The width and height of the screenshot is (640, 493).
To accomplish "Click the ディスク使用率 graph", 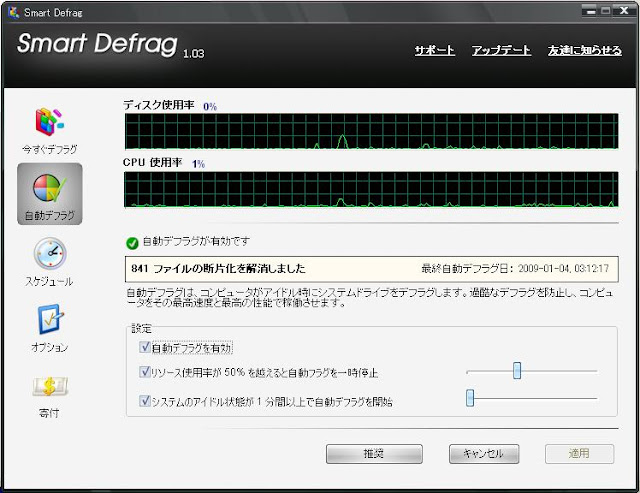I will click(x=371, y=131).
